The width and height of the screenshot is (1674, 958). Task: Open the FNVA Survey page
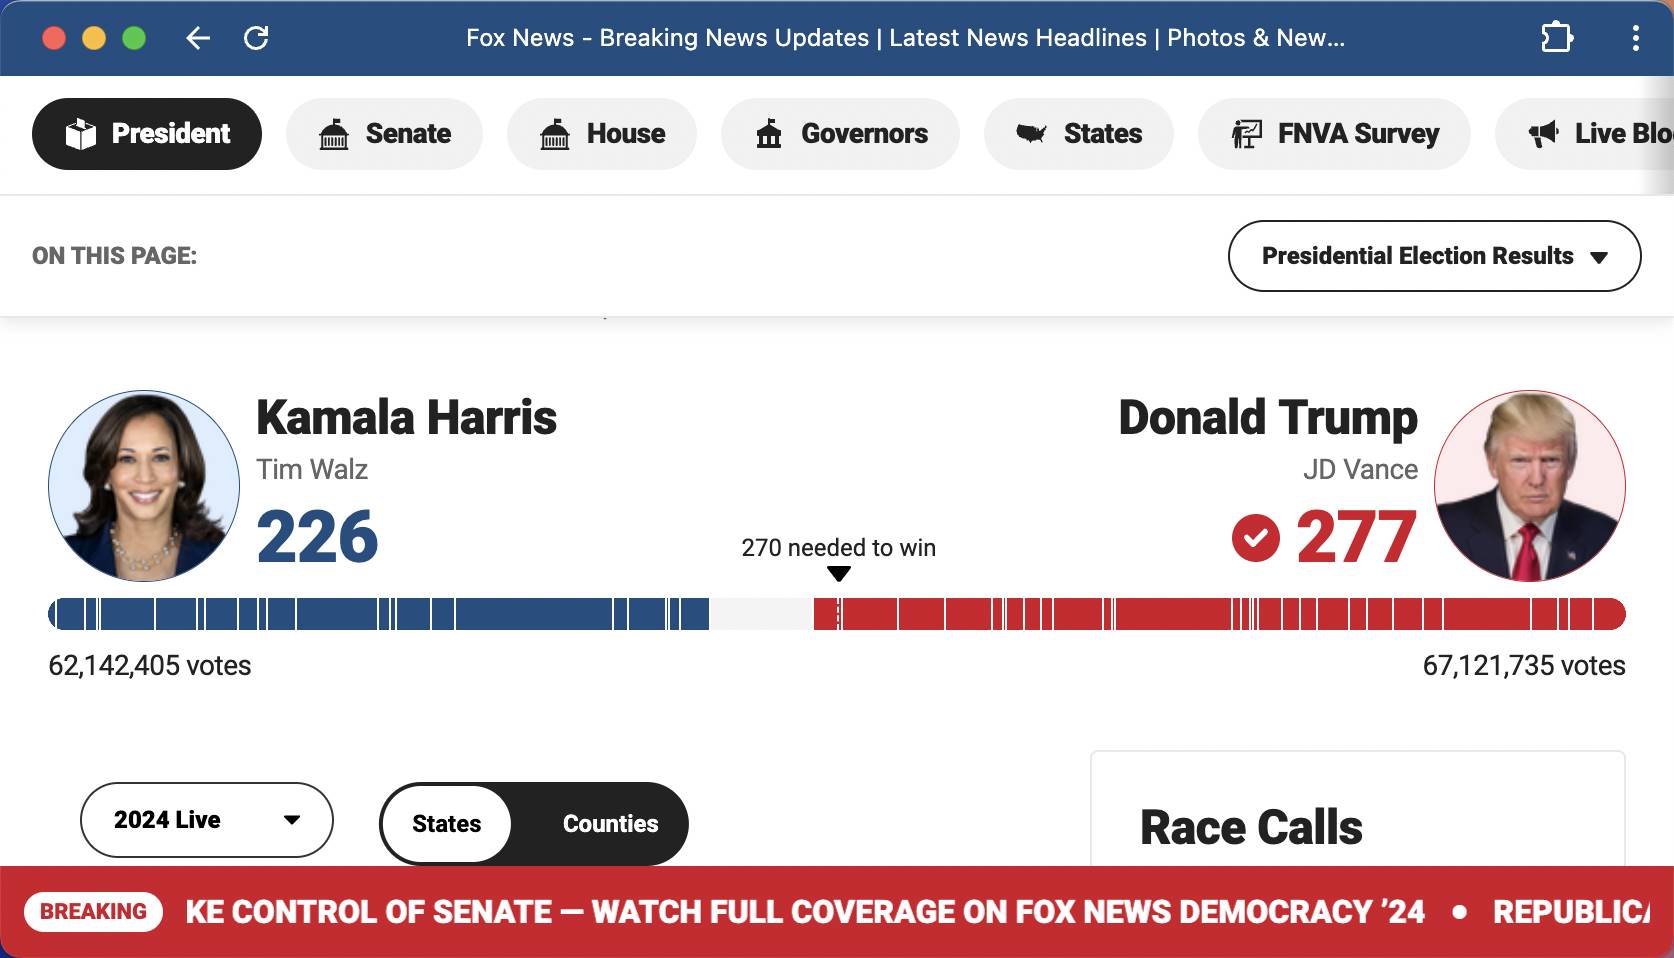[1334, 134]
